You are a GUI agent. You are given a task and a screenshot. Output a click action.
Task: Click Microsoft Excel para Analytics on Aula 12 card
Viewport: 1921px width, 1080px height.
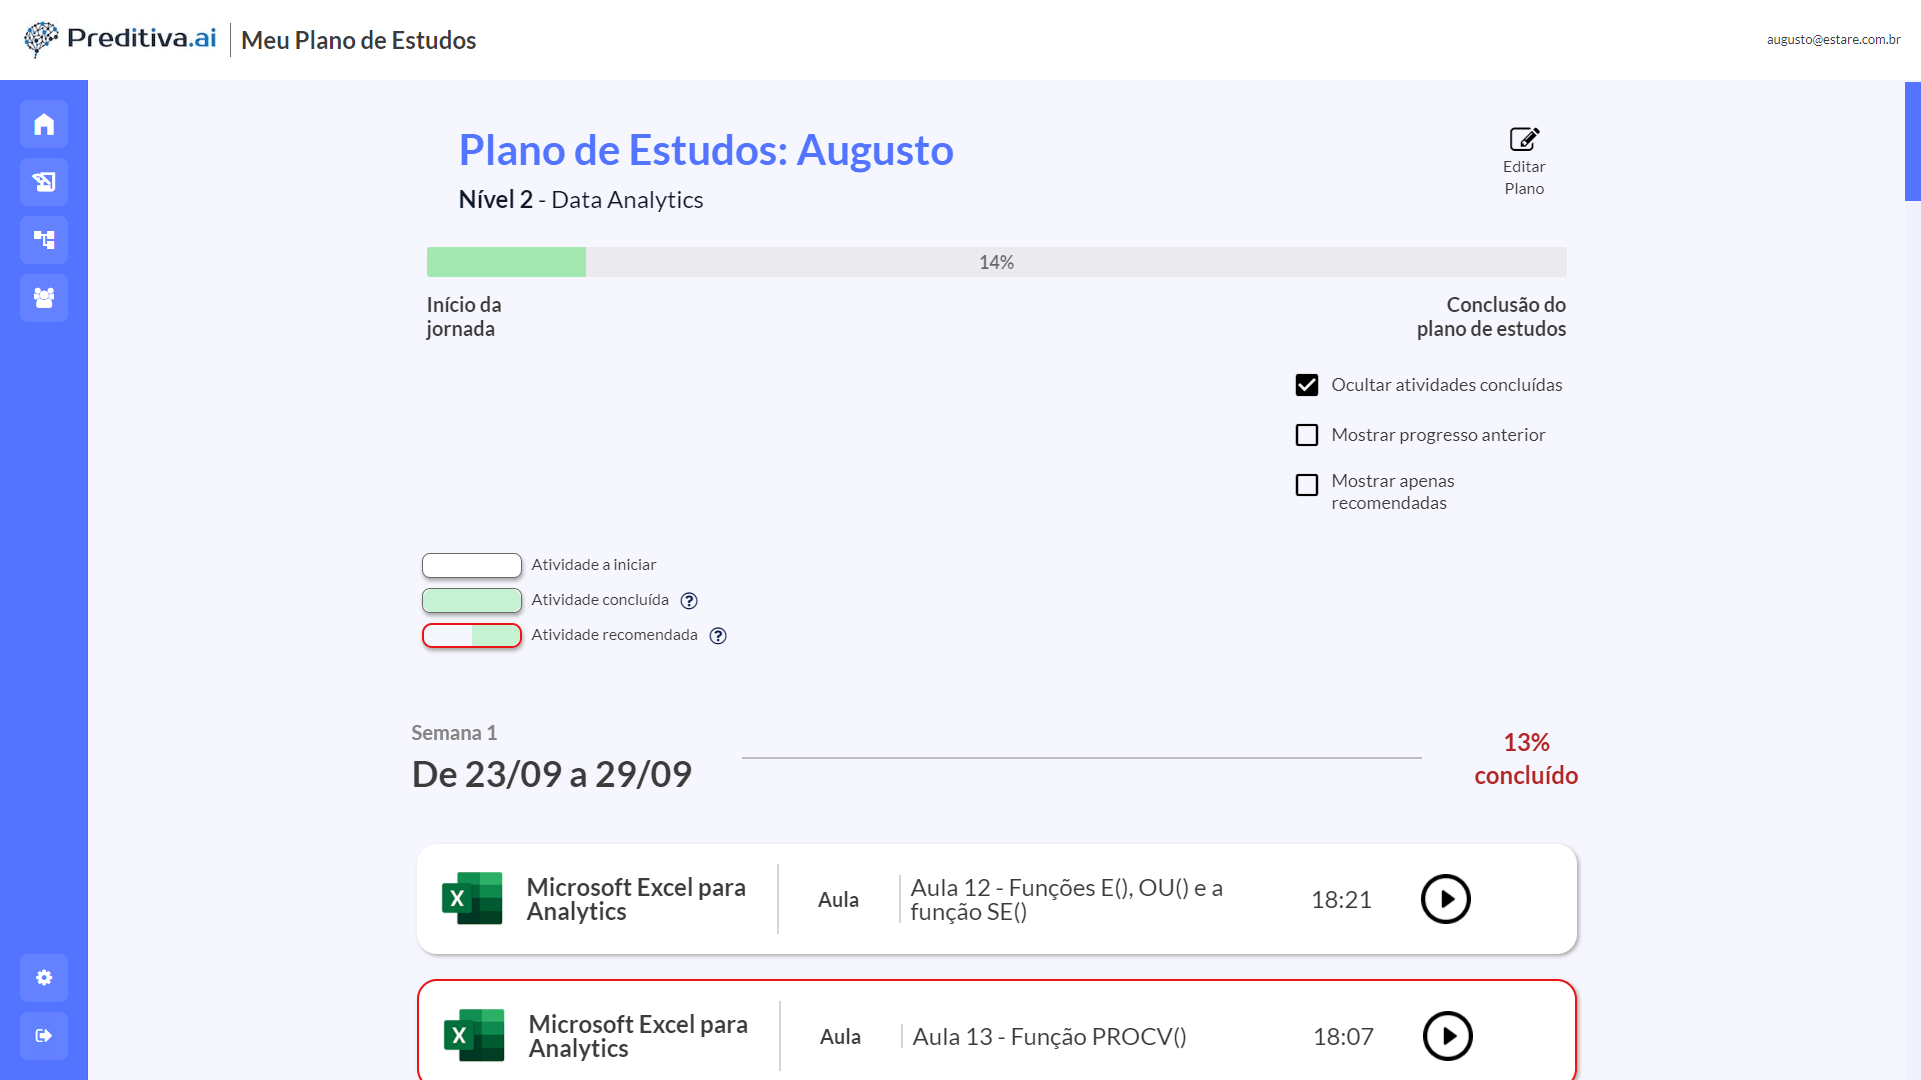[x=636, y=899]
